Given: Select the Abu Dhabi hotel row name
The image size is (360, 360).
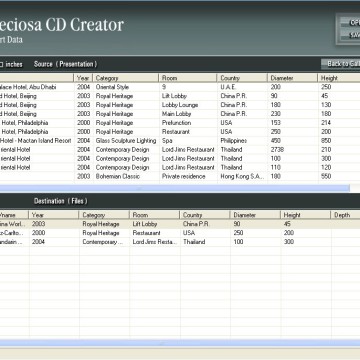Looking at the screenshot, I should 28,87.
